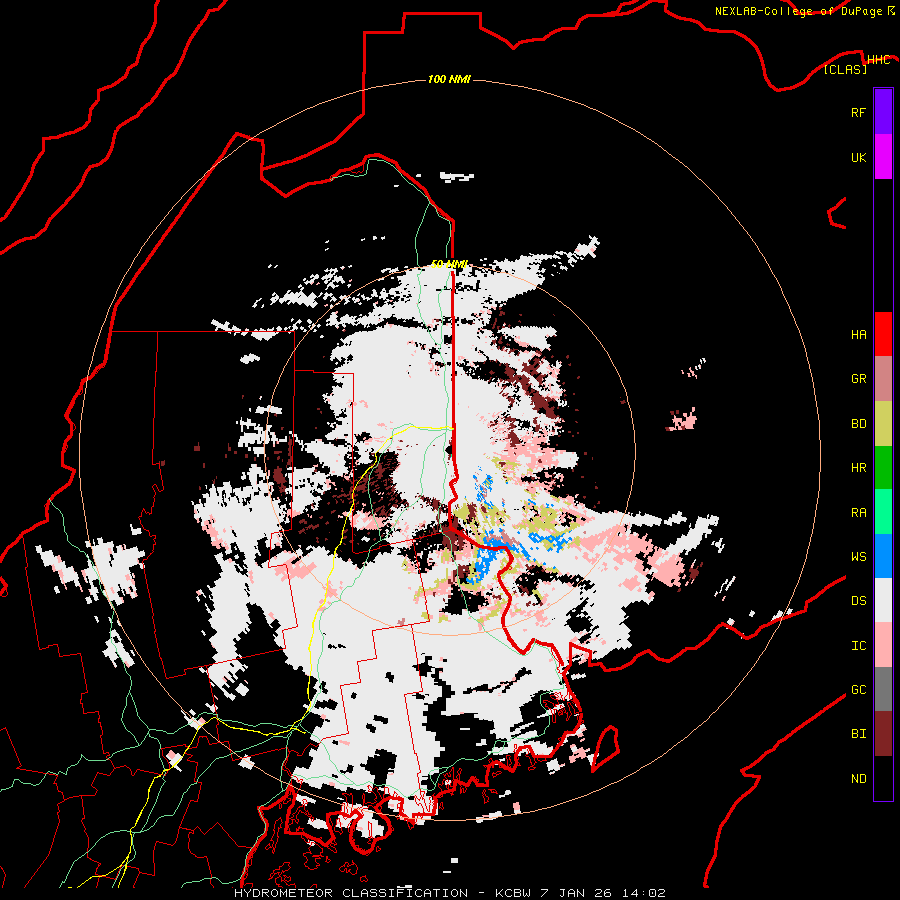Click the UK legend label
The image size is (900, 900).
tap(858, 157)
